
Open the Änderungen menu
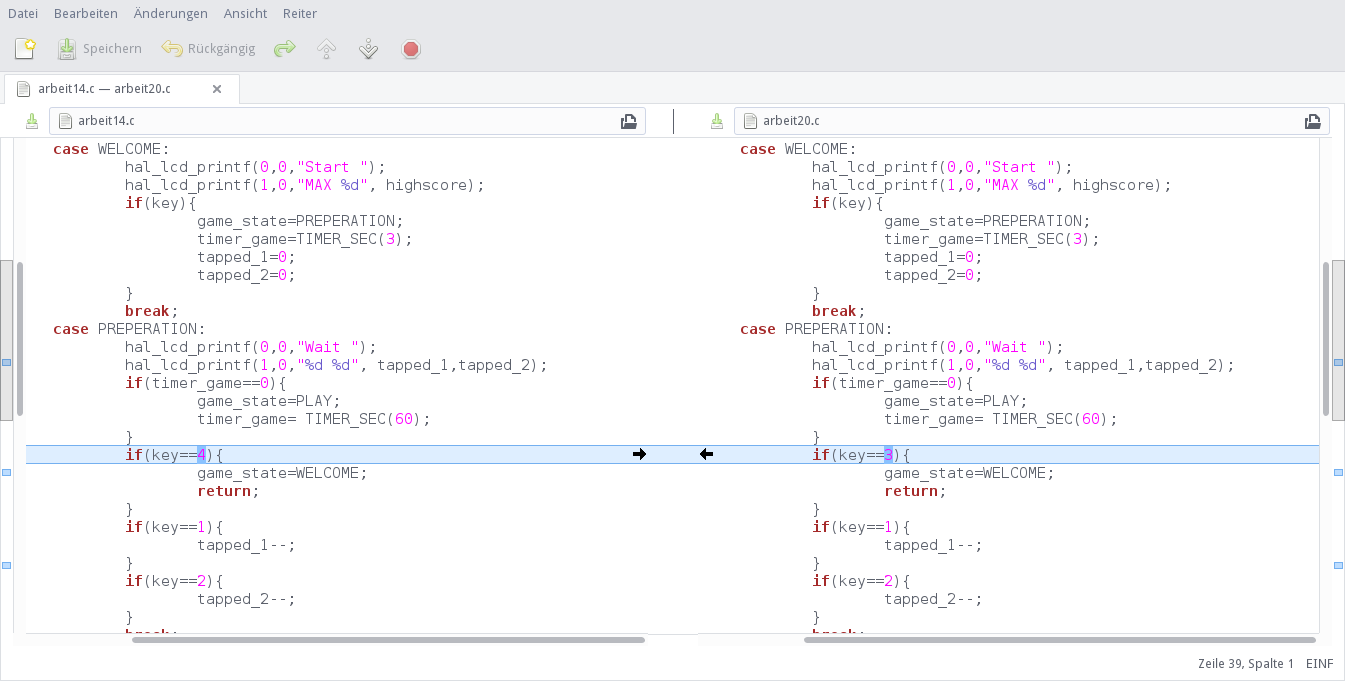point(171,13)
